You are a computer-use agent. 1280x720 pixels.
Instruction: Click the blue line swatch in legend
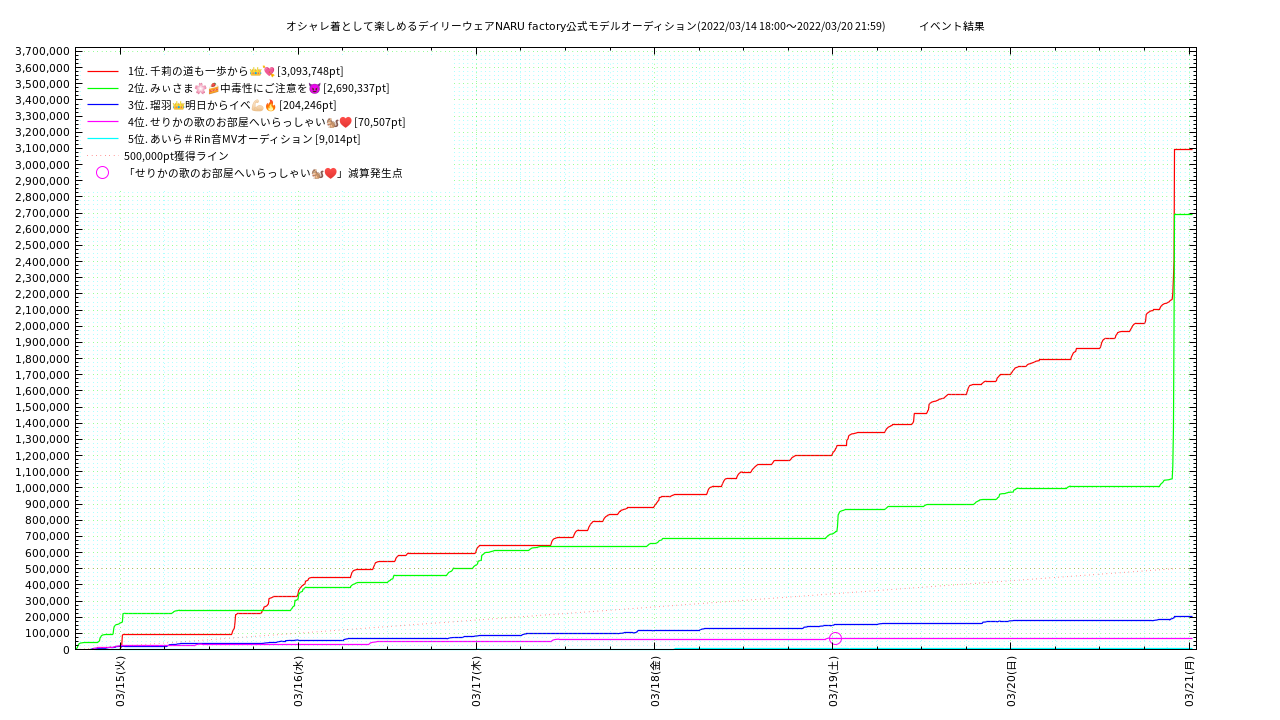[103, 105]
